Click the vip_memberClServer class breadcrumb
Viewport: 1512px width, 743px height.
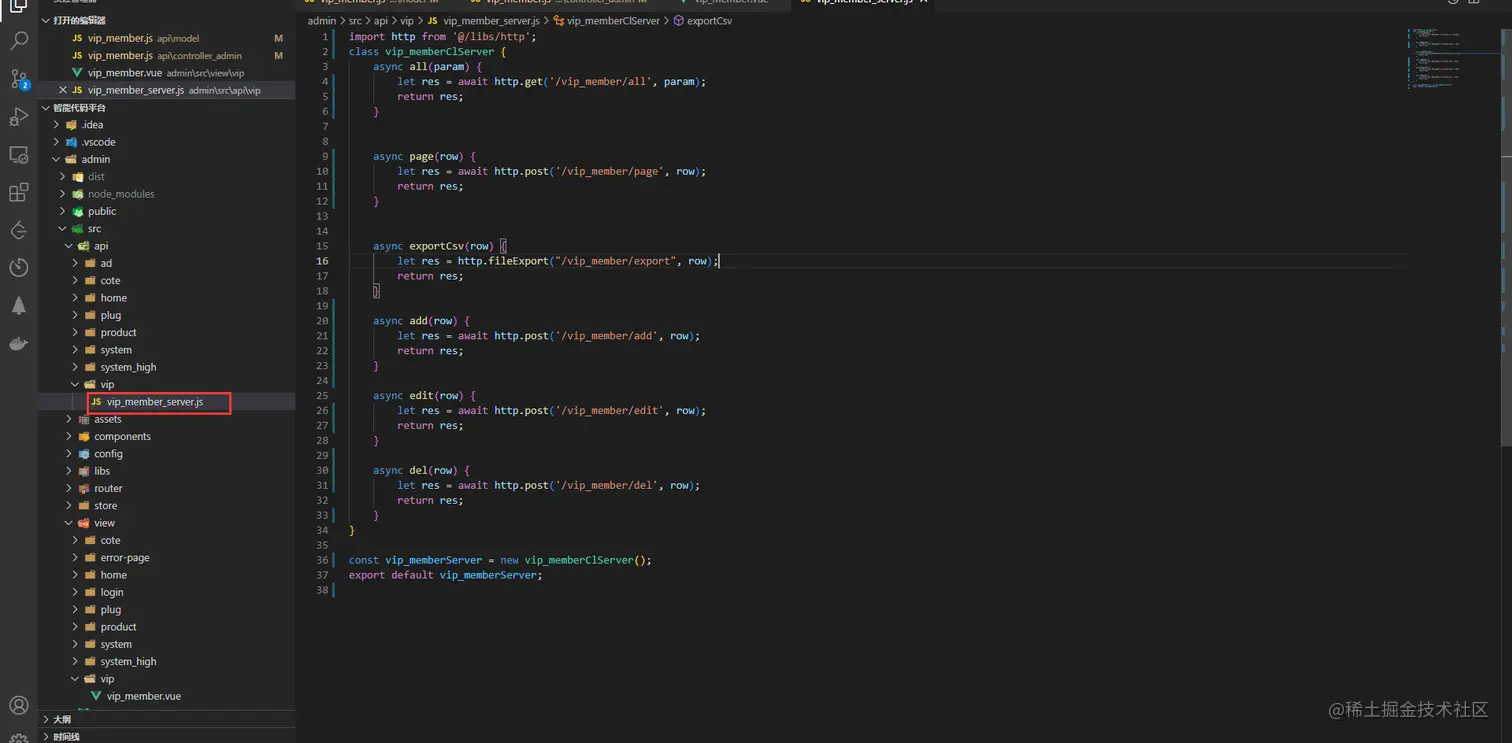pyautogui.click(x=606, y=21)
